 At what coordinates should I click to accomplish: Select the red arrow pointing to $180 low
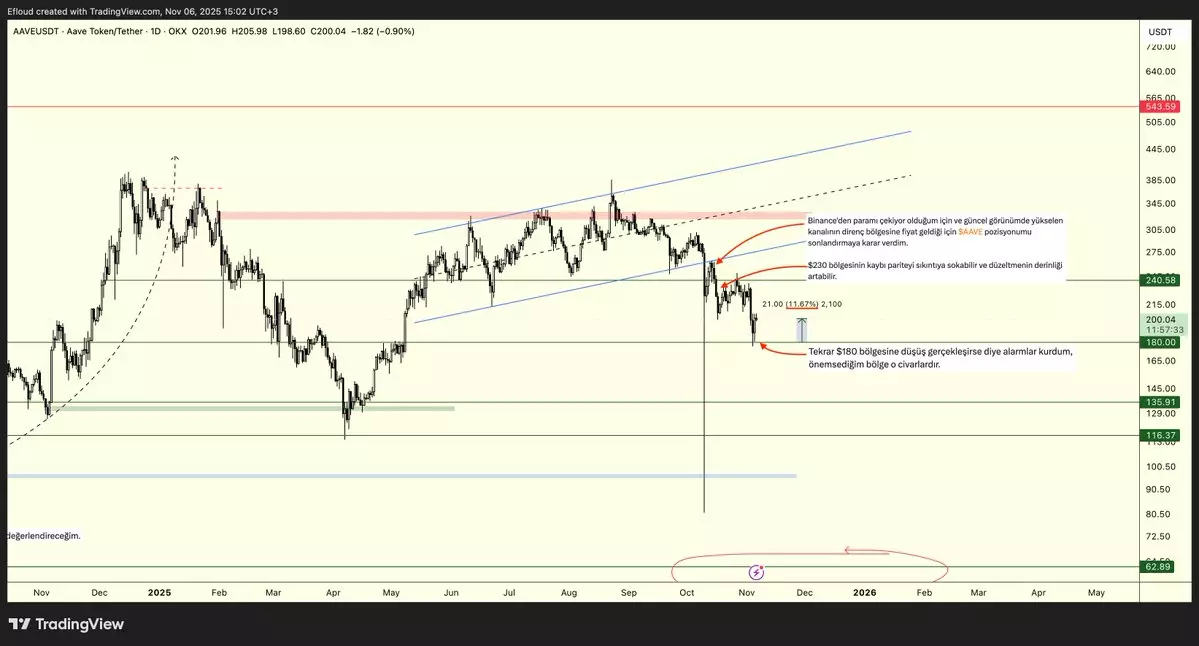780,350
